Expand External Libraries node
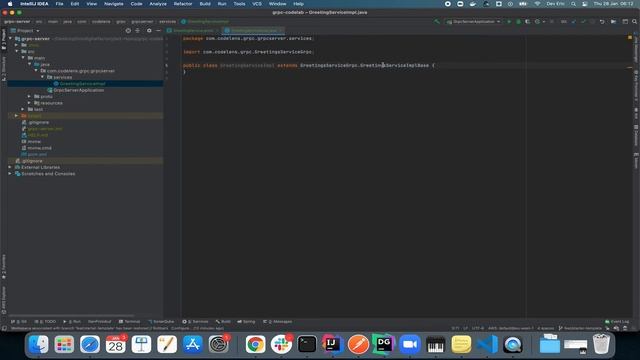The image size is (640, 360). tap(10, 167)
